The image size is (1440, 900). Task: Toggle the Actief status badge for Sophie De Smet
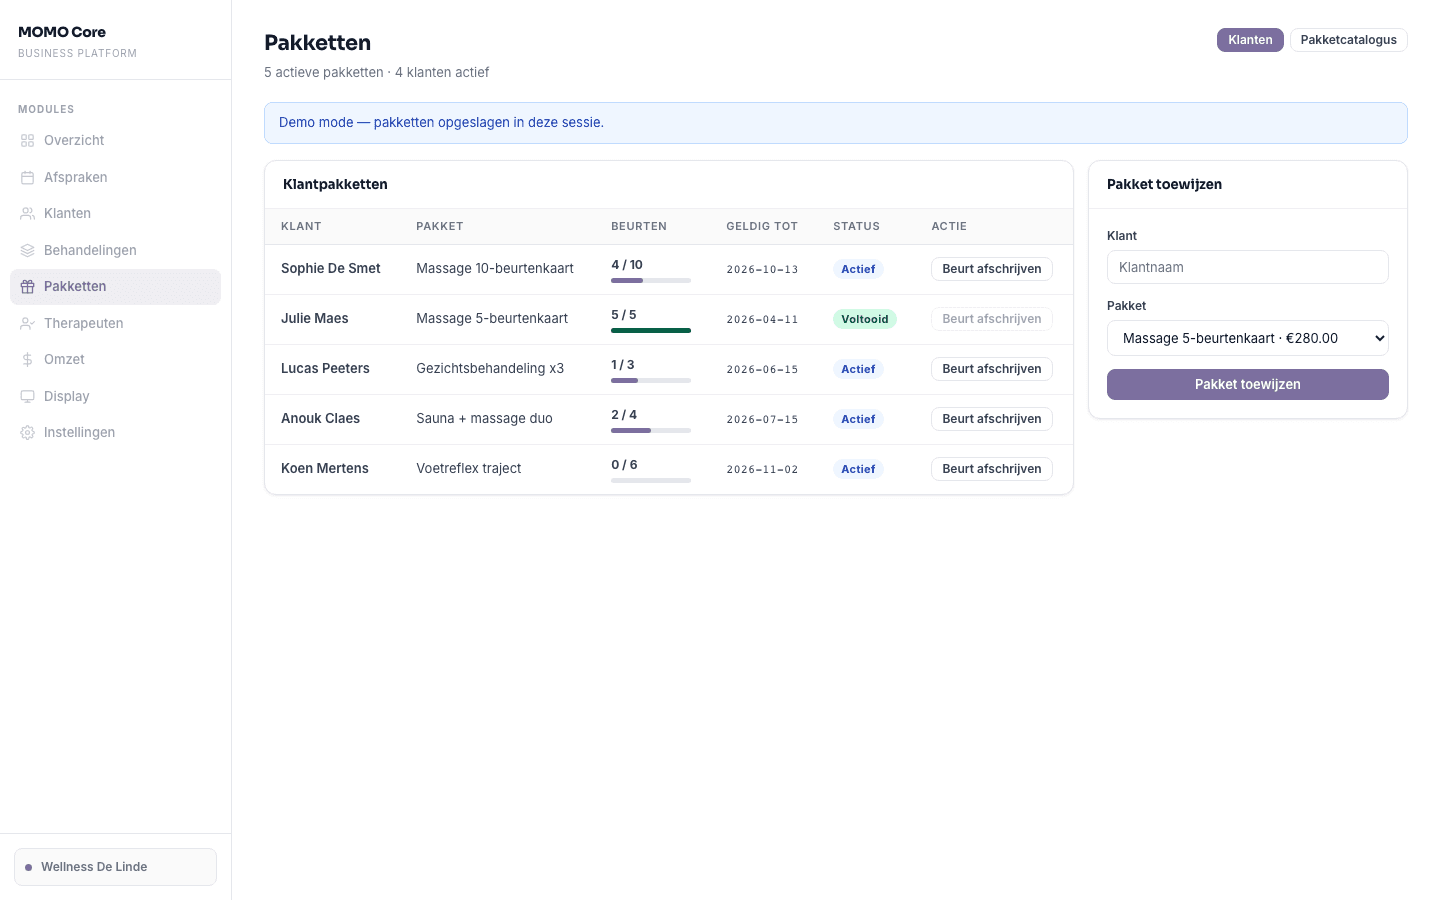click(x=858, y=269)
